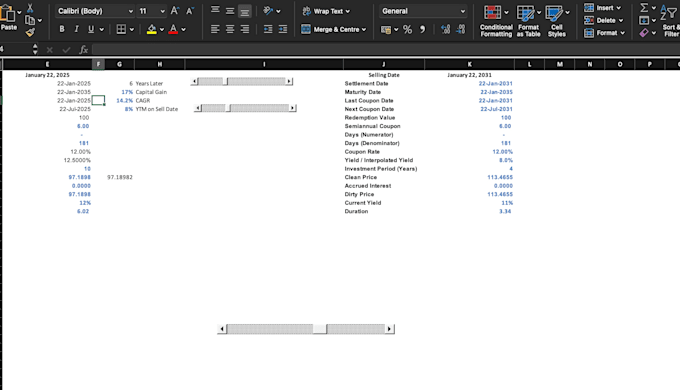The width and height of the screenshot is (680, 390).
Task: Click the AutoSum sigma icon
Action: [644, 8]
